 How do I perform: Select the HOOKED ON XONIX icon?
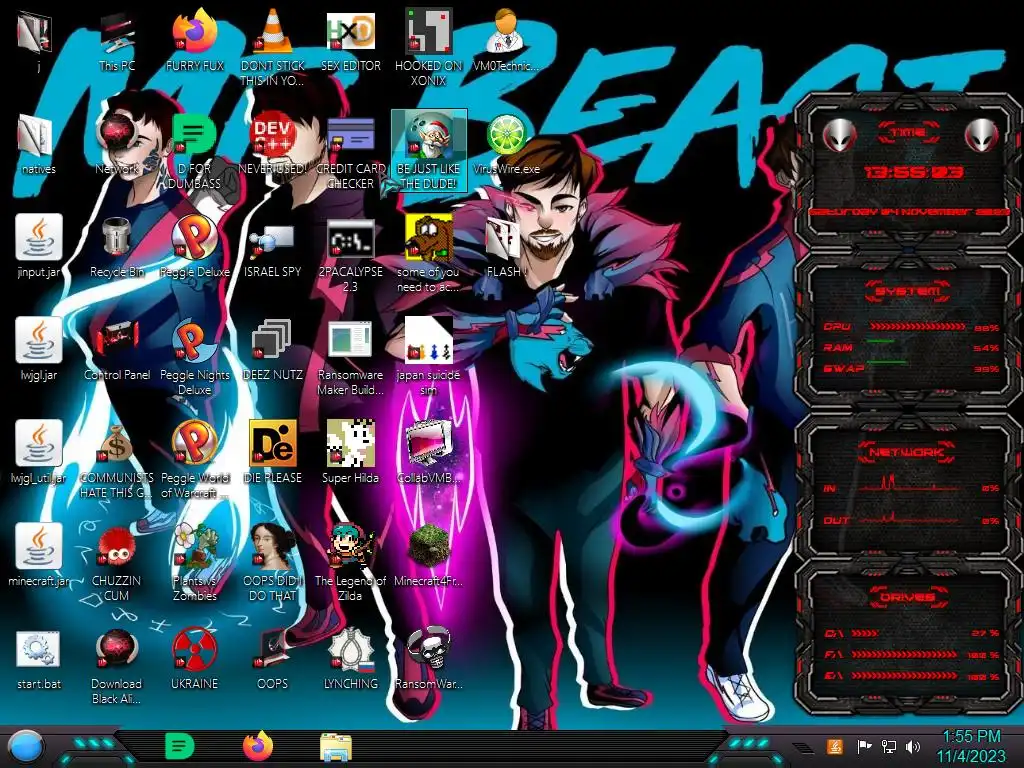(x=428, y=33)
